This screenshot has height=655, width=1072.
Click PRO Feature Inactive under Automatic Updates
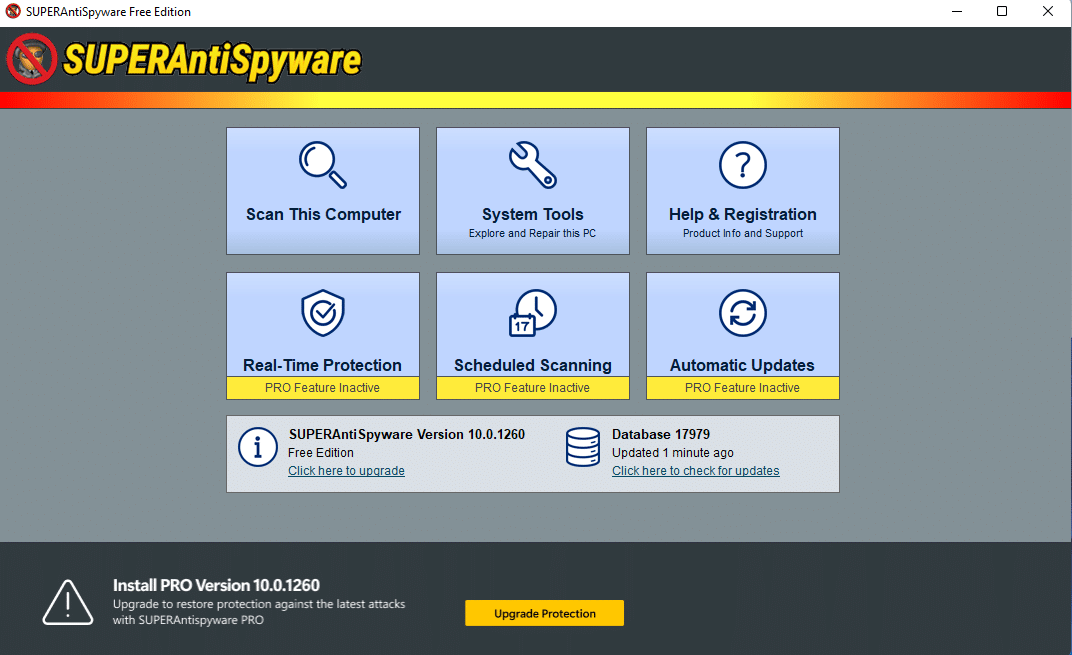(x=742, y=388)
